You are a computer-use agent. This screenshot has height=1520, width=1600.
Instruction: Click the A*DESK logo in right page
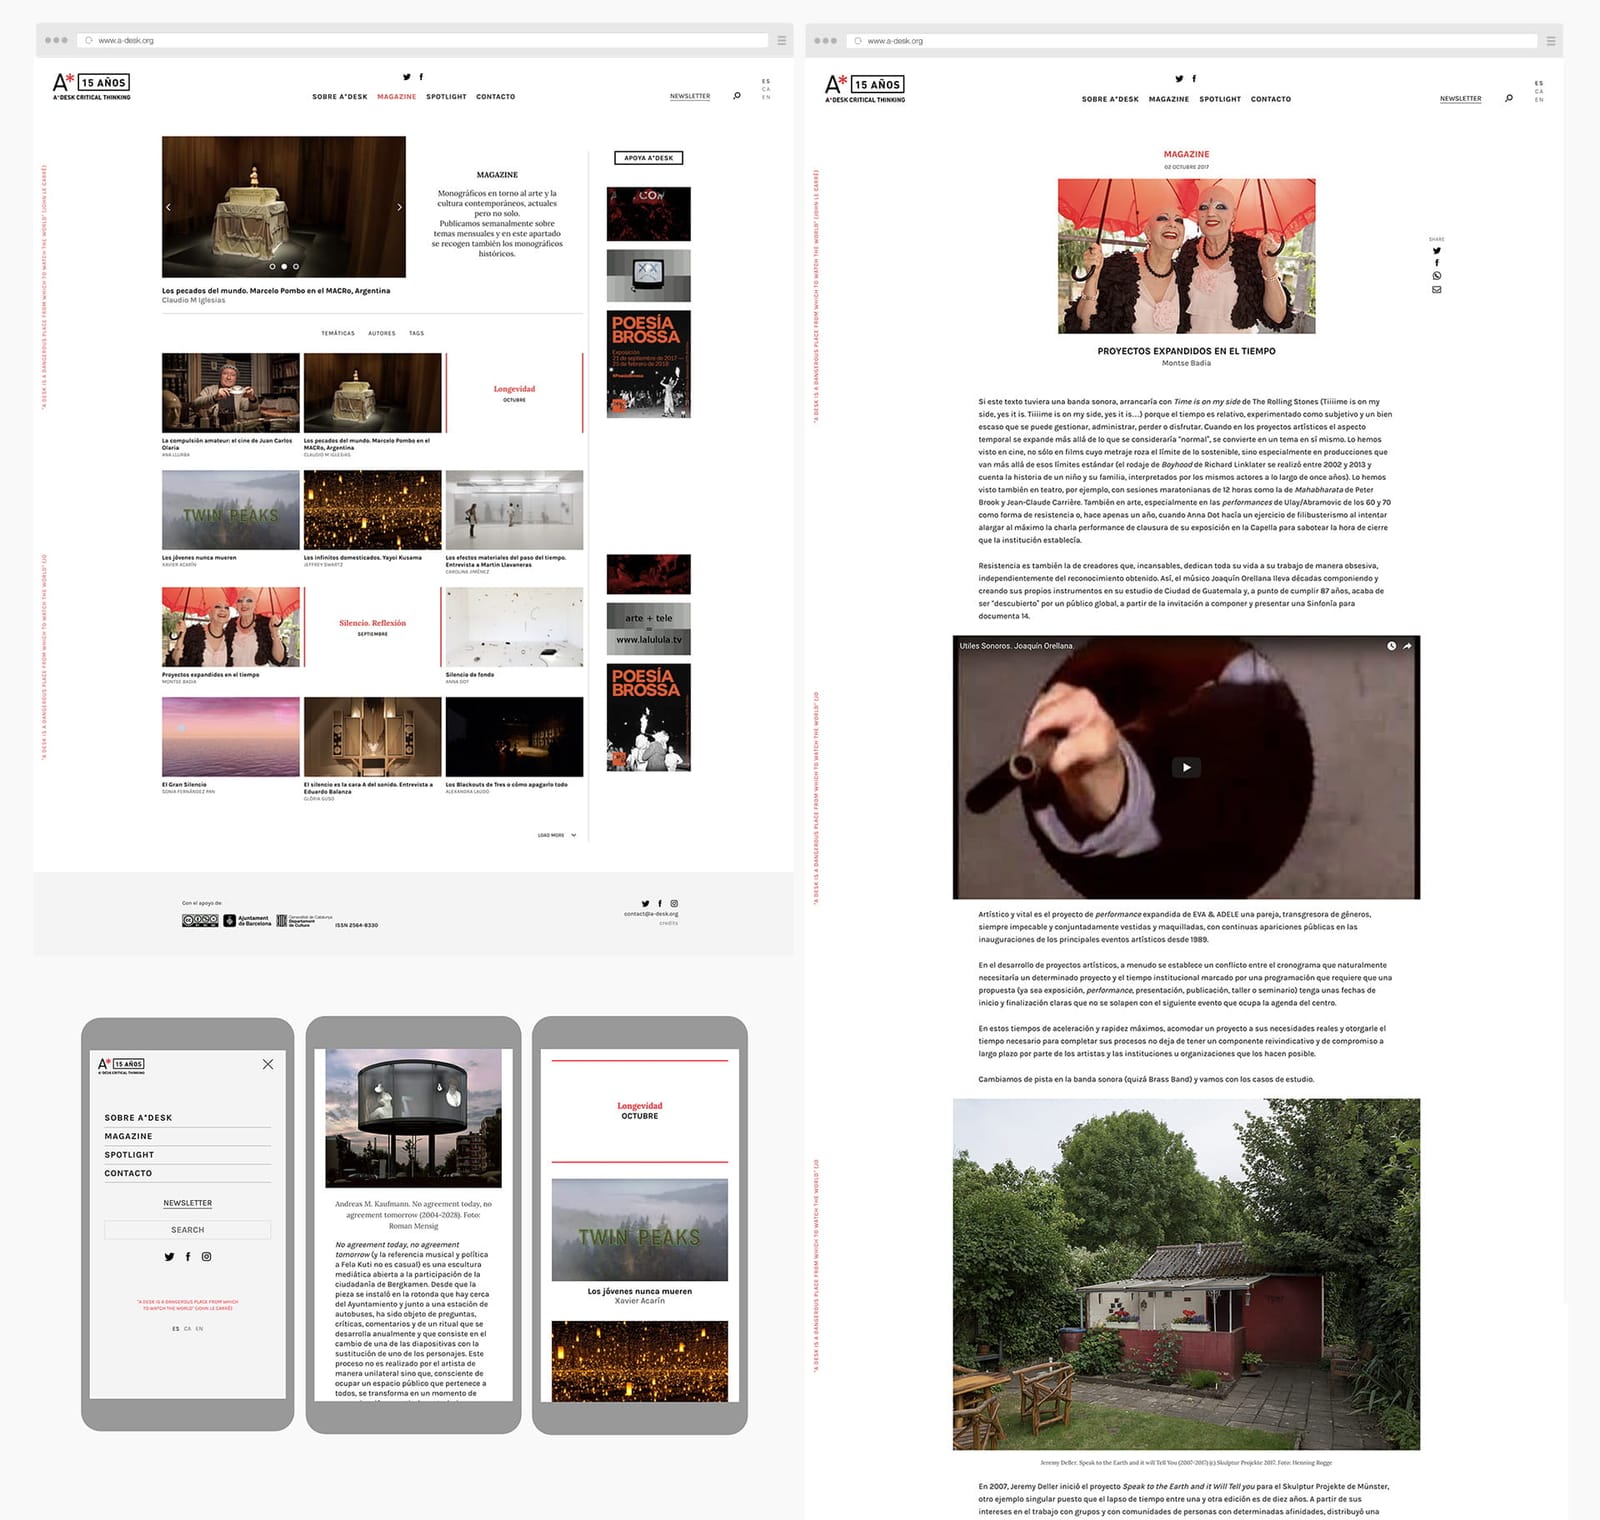(866, 87)
